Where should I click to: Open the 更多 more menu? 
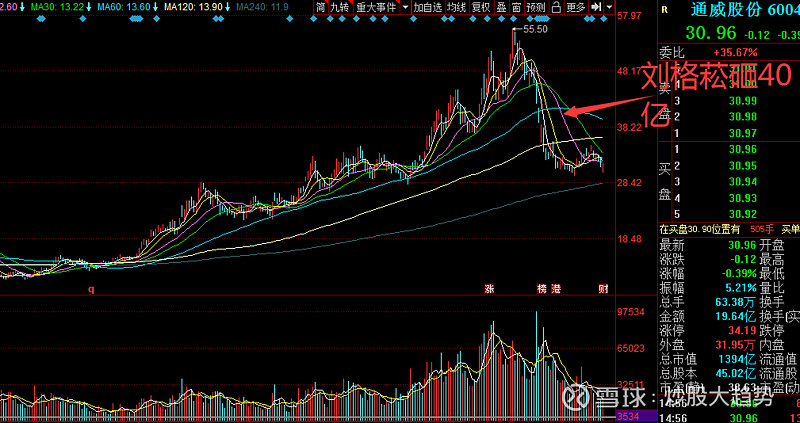tap(576, 7)
